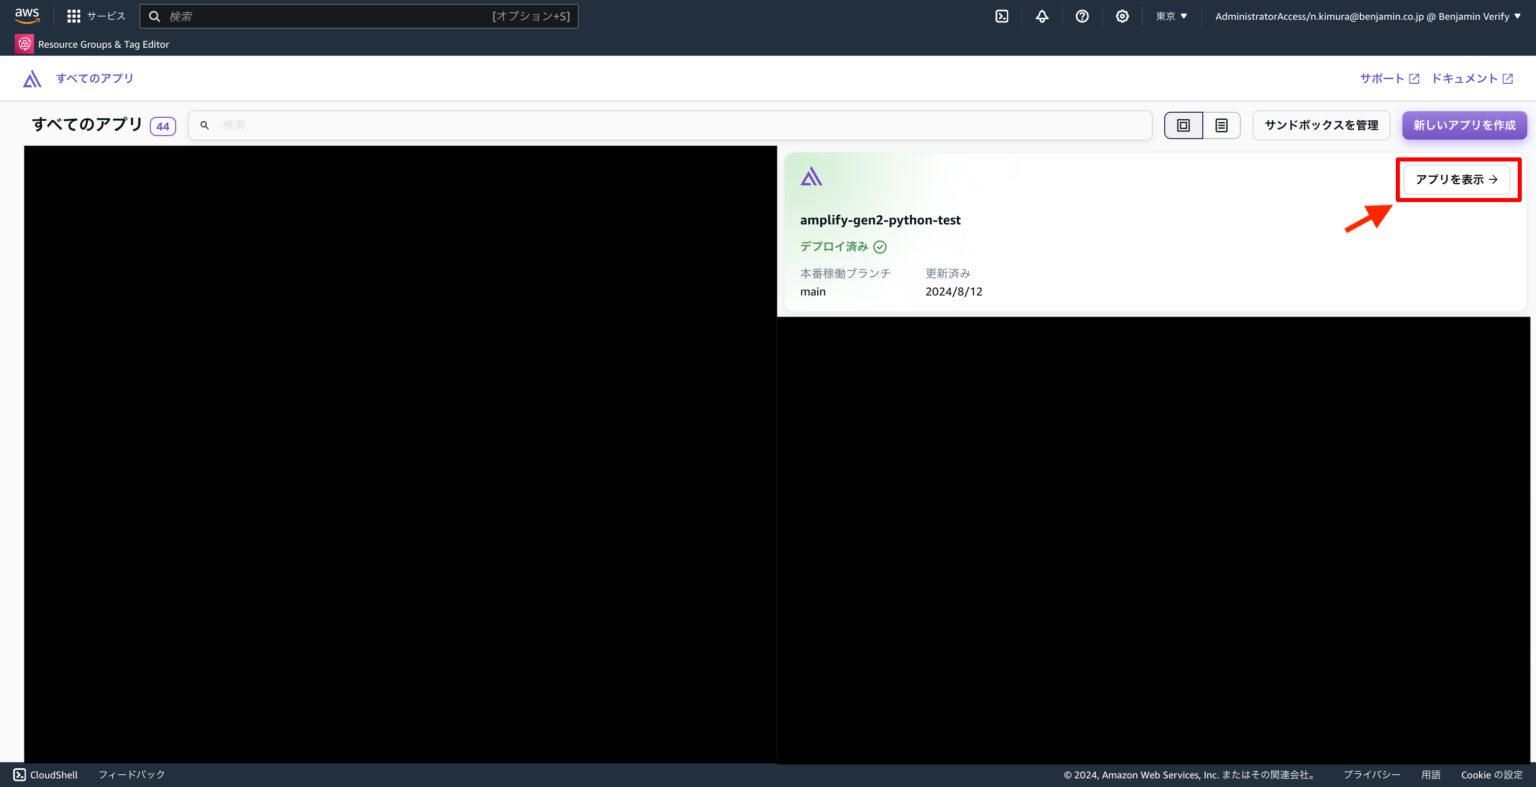Click the AWS logo to return home
This screenshot has height=787, width=1536.
(27, 15)
